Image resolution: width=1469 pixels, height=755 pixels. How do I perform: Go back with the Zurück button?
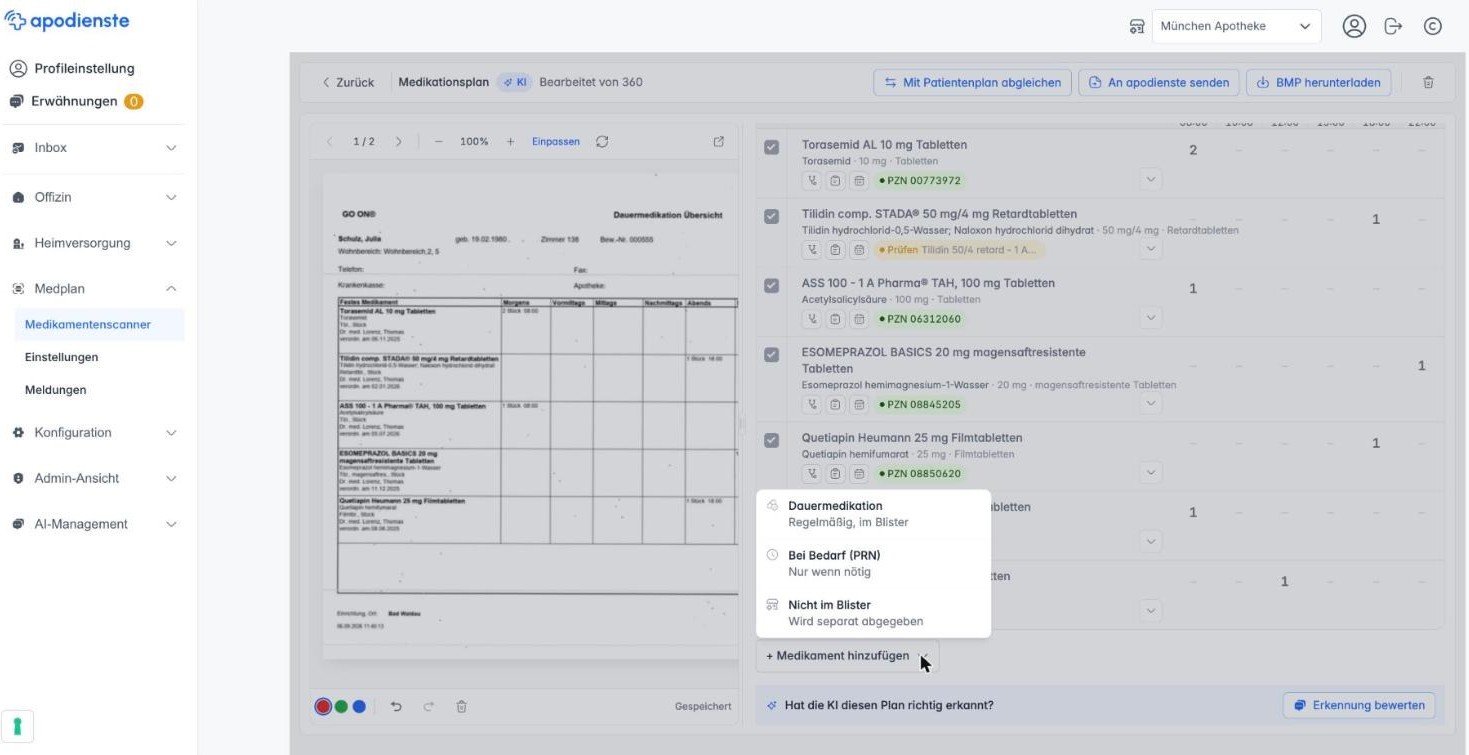[348, 82]
